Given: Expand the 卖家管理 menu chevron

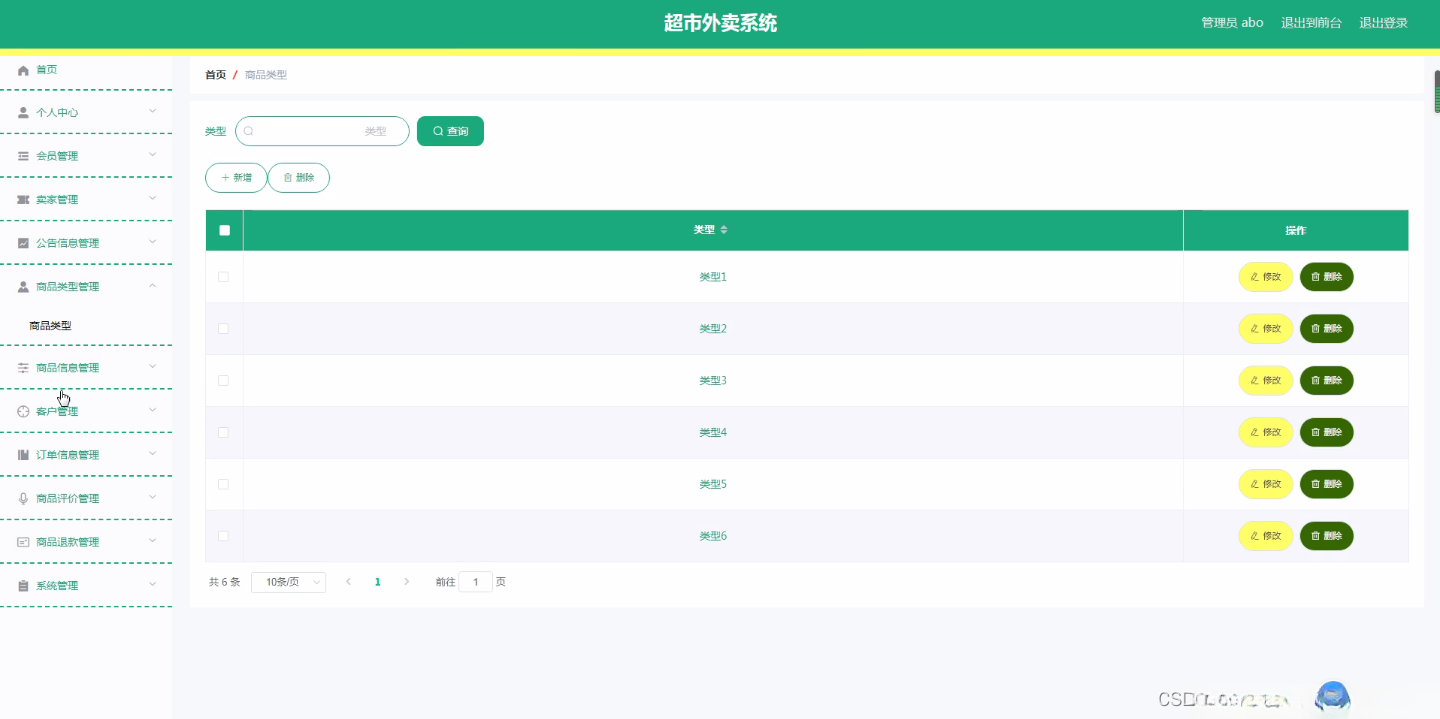Looking at the screenshot, I should 153,198.
